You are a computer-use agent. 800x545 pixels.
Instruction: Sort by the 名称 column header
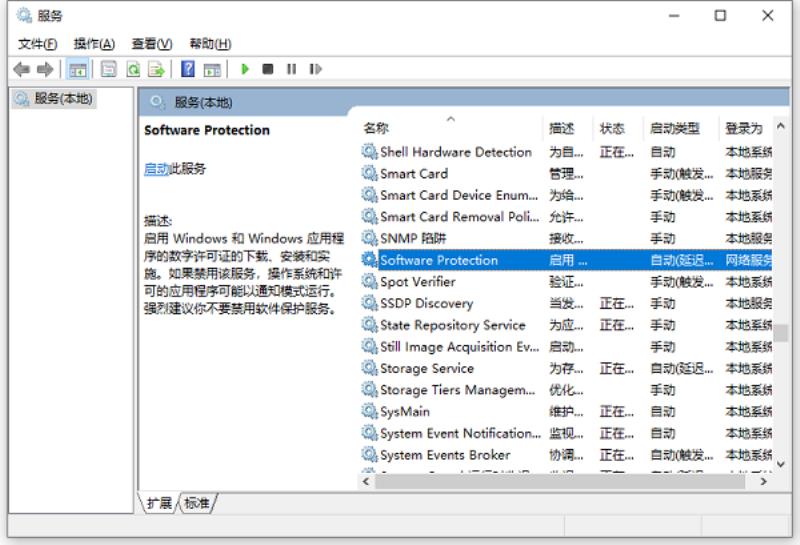451,128
